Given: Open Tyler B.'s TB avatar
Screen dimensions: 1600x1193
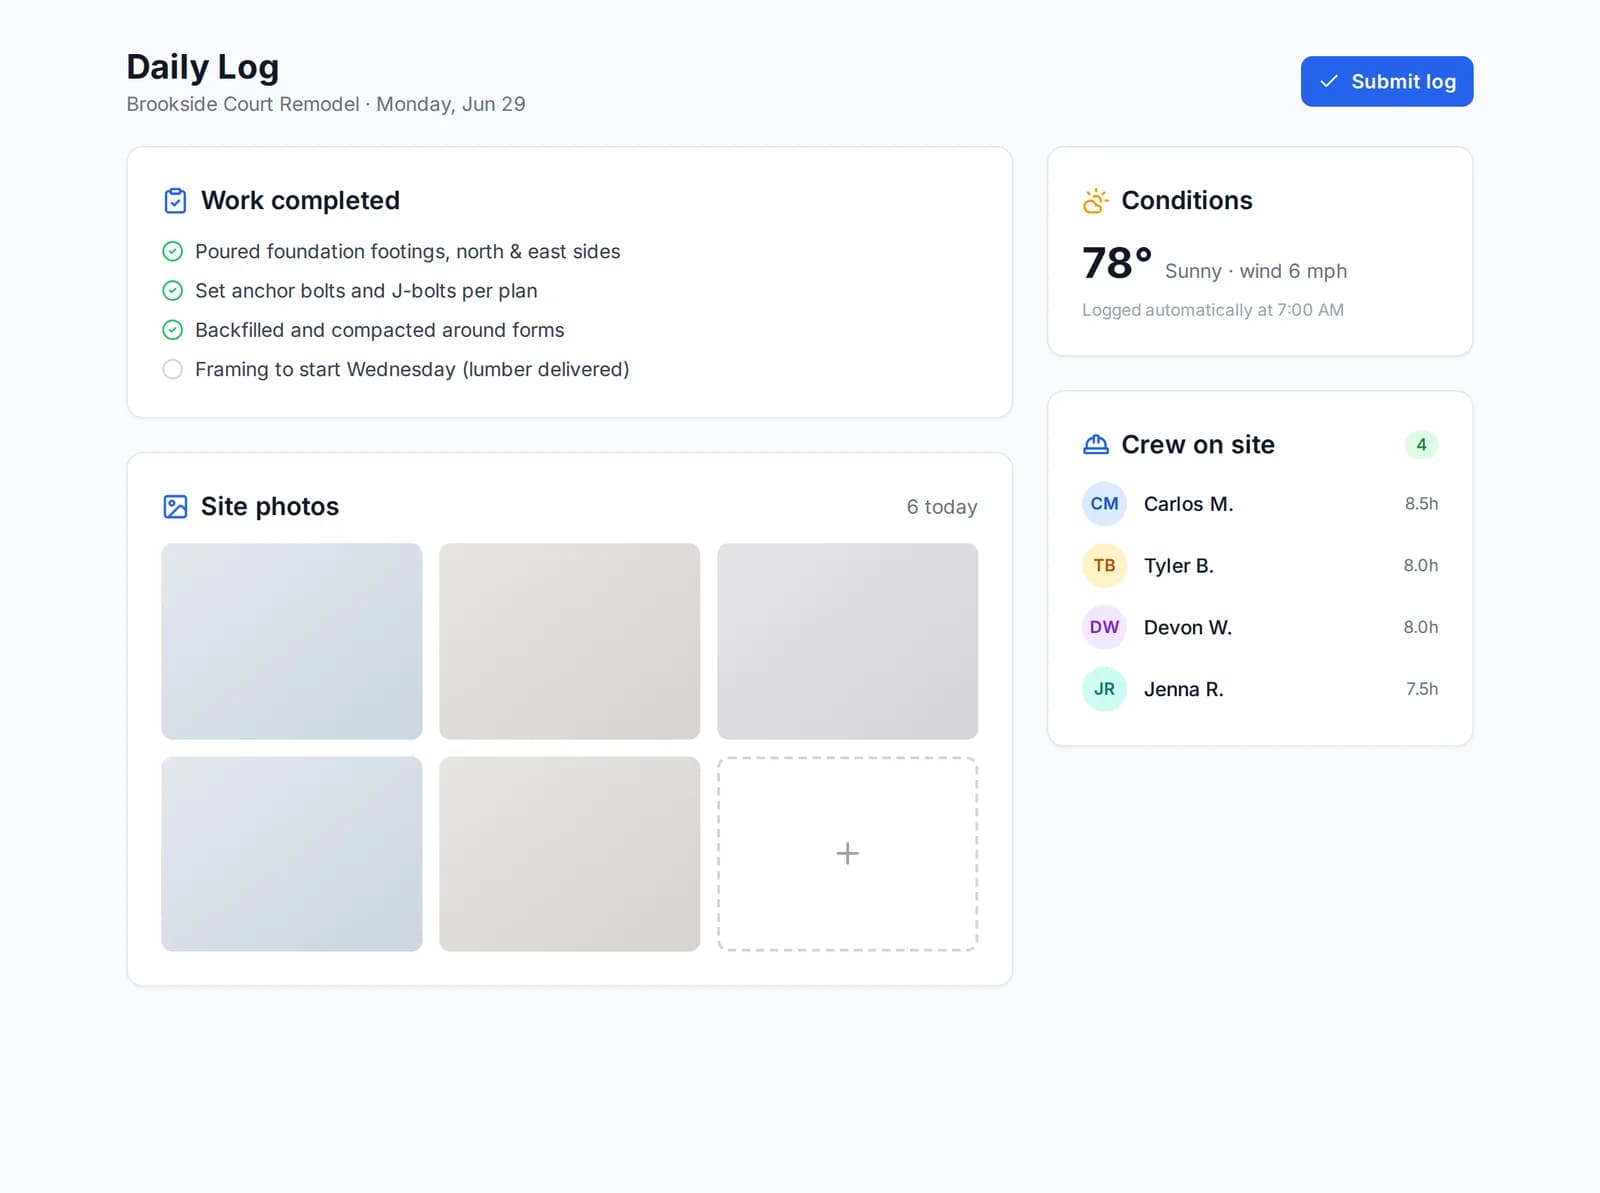Looking at the screenshot, I should [x=1104, y=566].
